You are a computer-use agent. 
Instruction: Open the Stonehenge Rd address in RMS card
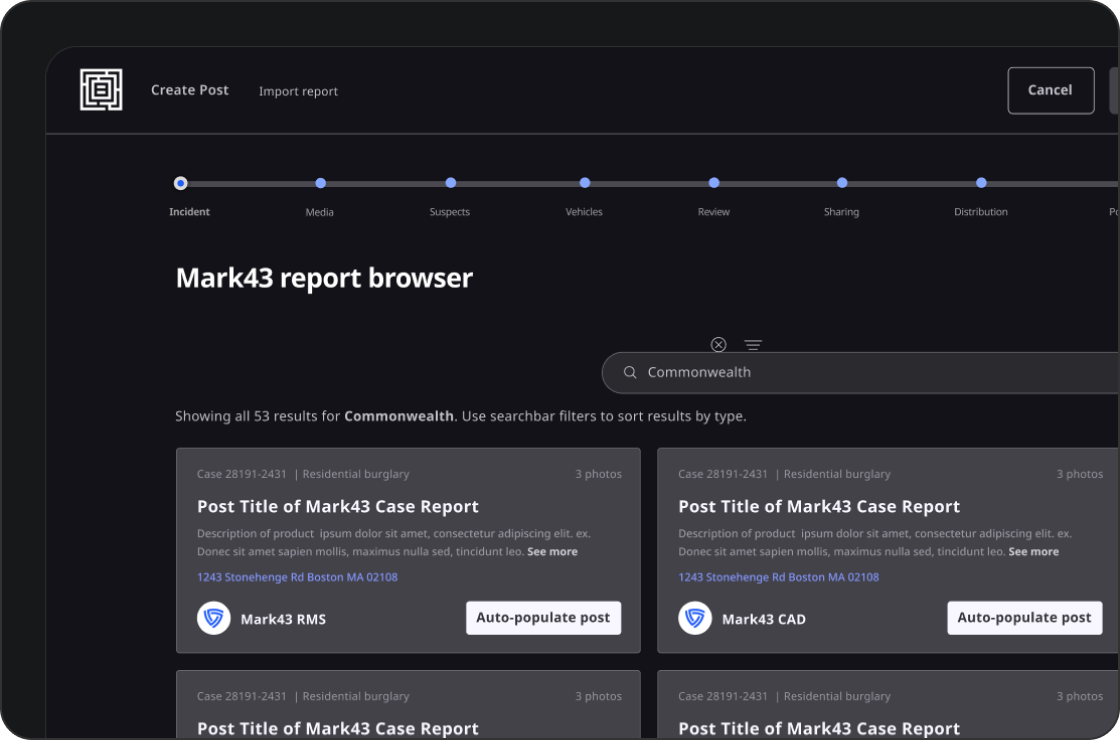(x=297, y=577)
